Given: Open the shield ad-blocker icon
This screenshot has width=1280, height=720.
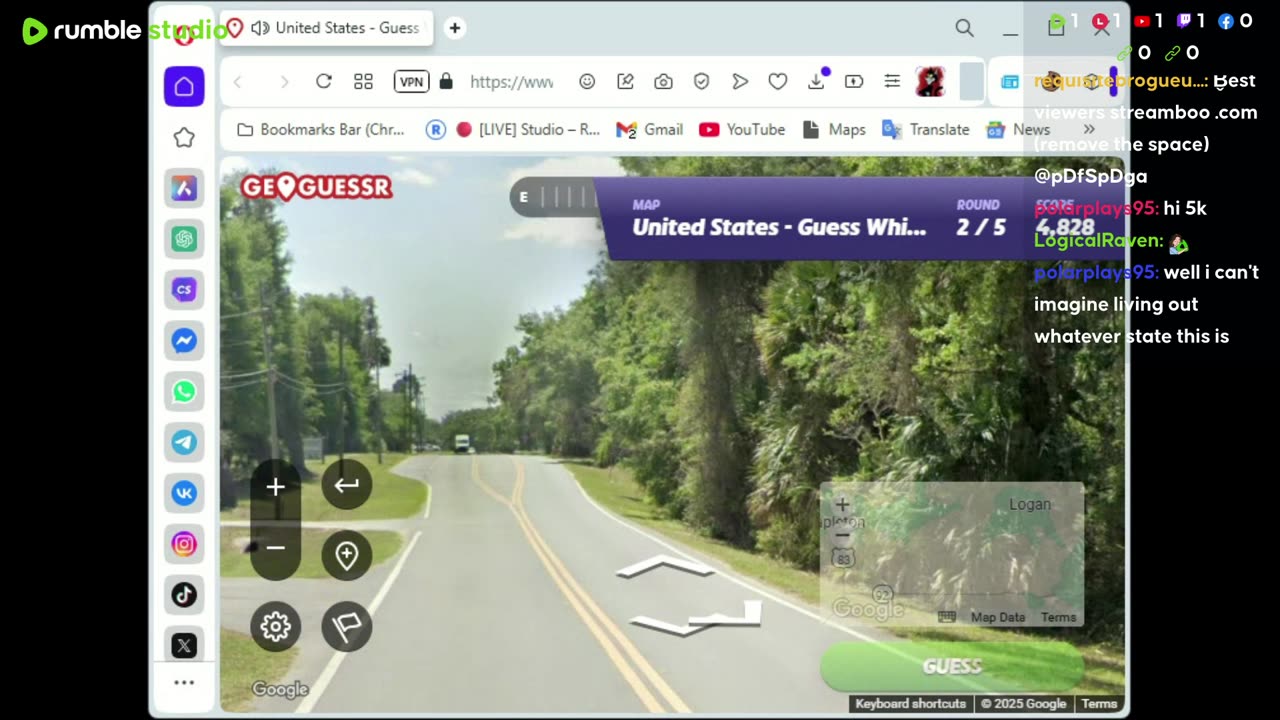Looking at the screenshot, I should click(701, 81).
